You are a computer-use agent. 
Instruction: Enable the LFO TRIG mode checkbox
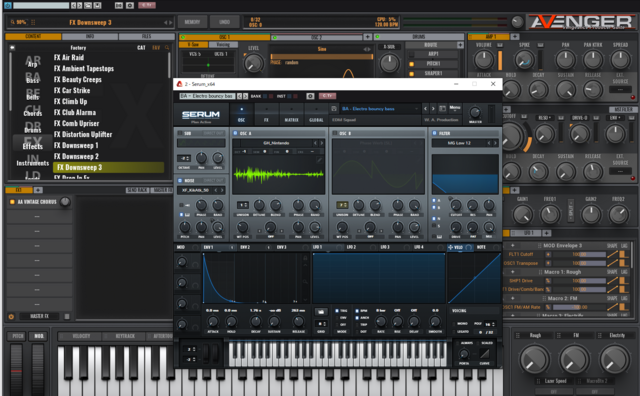337,311
